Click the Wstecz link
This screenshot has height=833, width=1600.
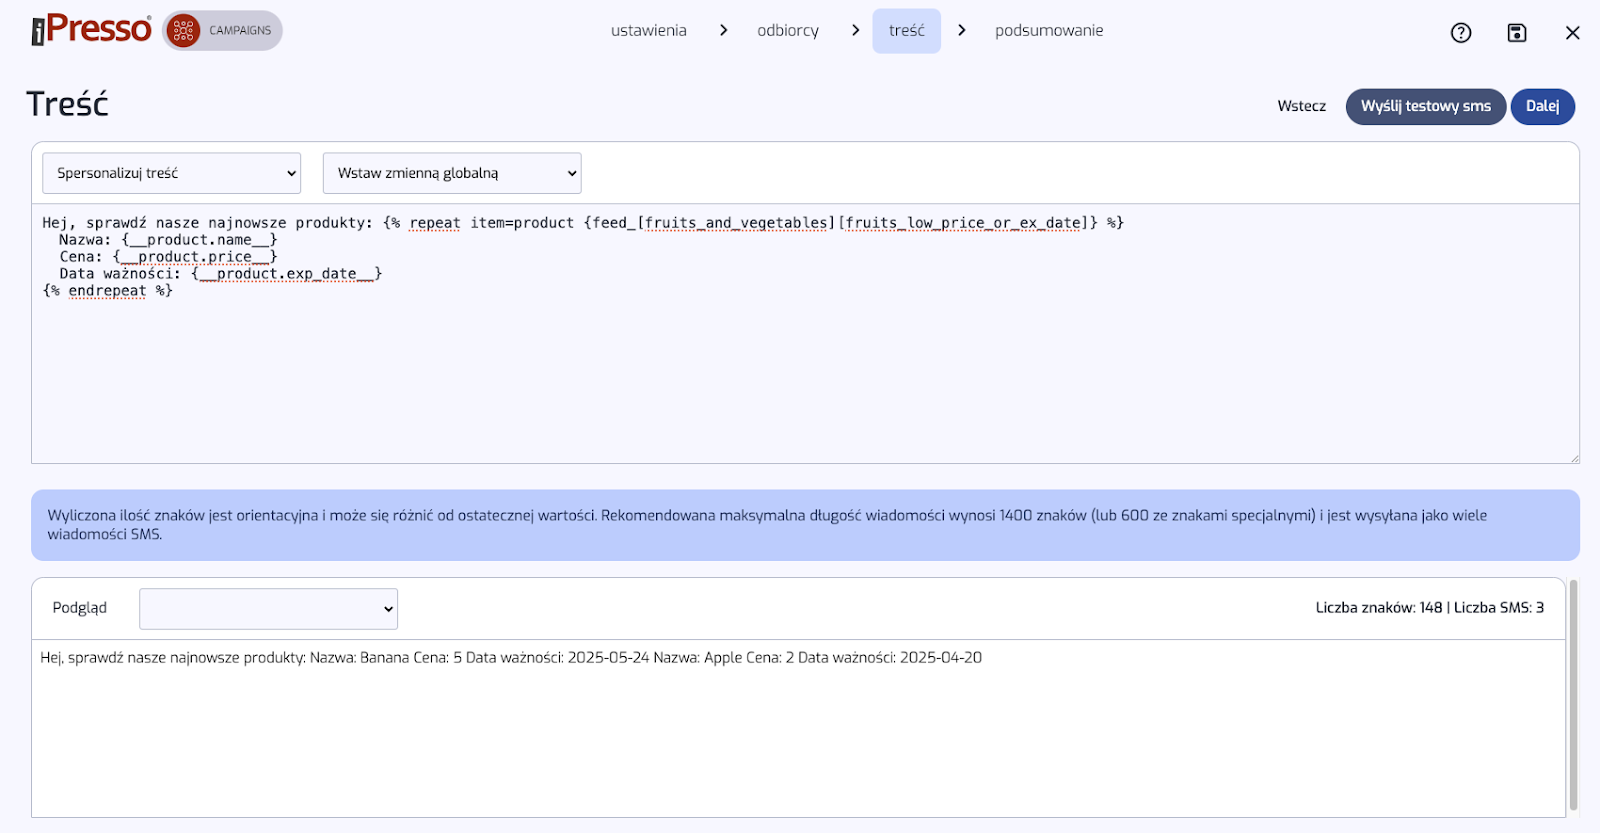click(1301, 107)
